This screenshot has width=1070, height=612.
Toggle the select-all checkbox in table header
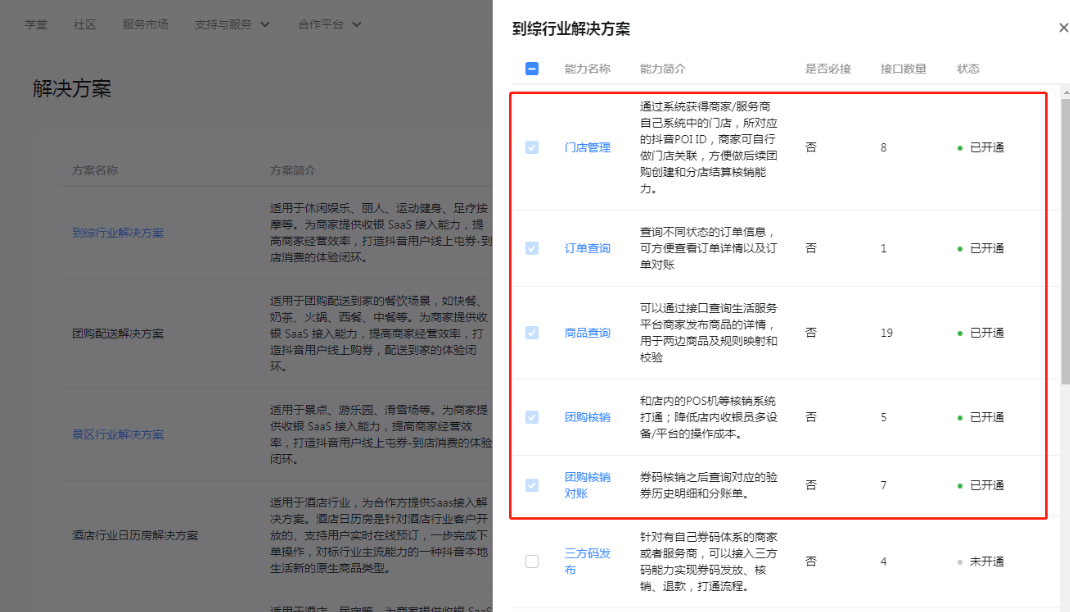[x=532, y=69]
